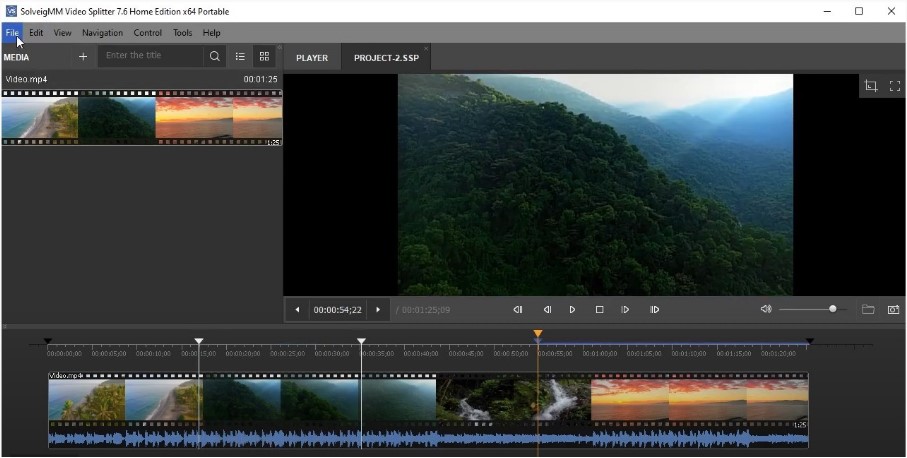This screenshot has width=907, height=458.
Task: Click the left arrow beside the timecode
Action: (x=297, y=310)
